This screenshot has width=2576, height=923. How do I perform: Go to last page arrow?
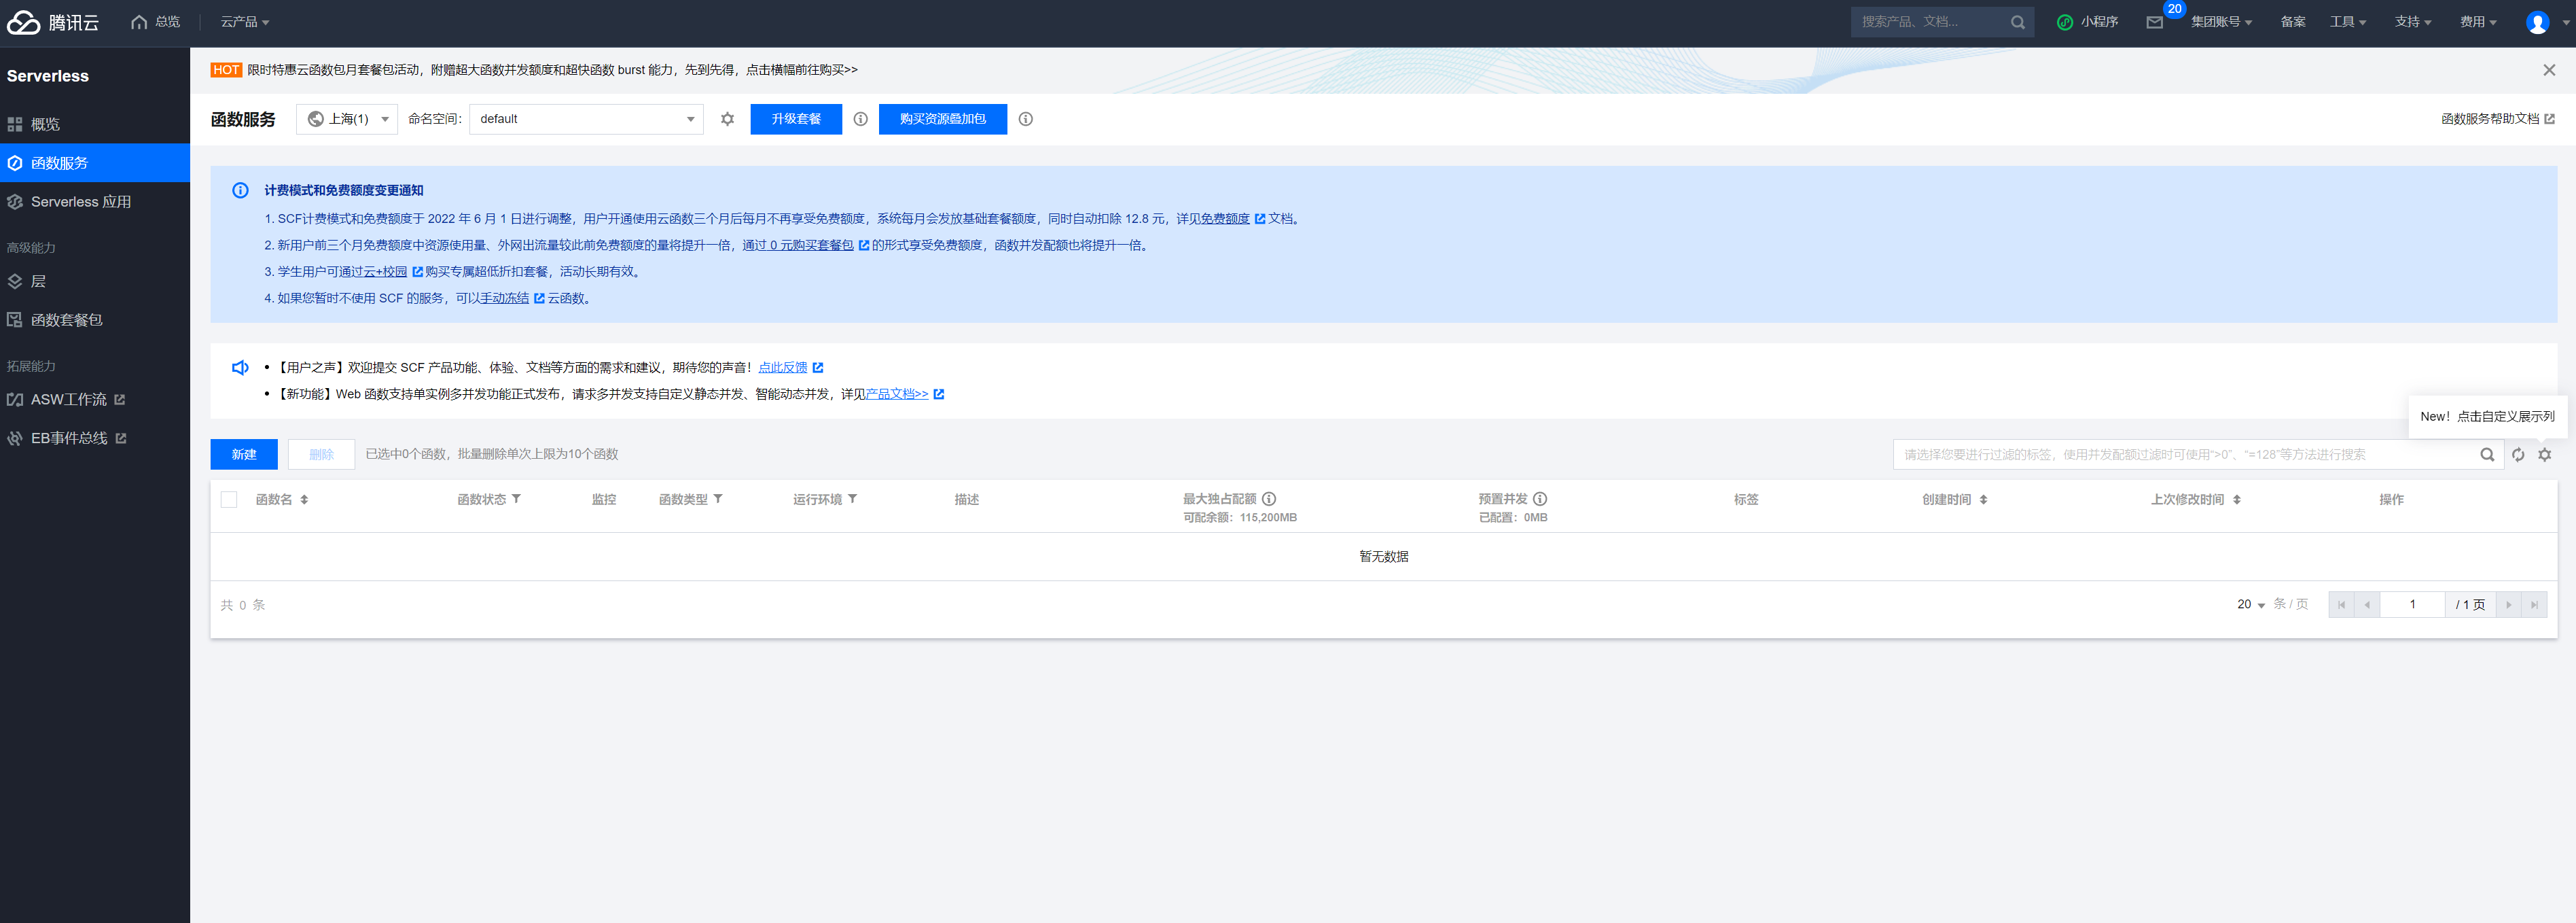pos(2534,605)
